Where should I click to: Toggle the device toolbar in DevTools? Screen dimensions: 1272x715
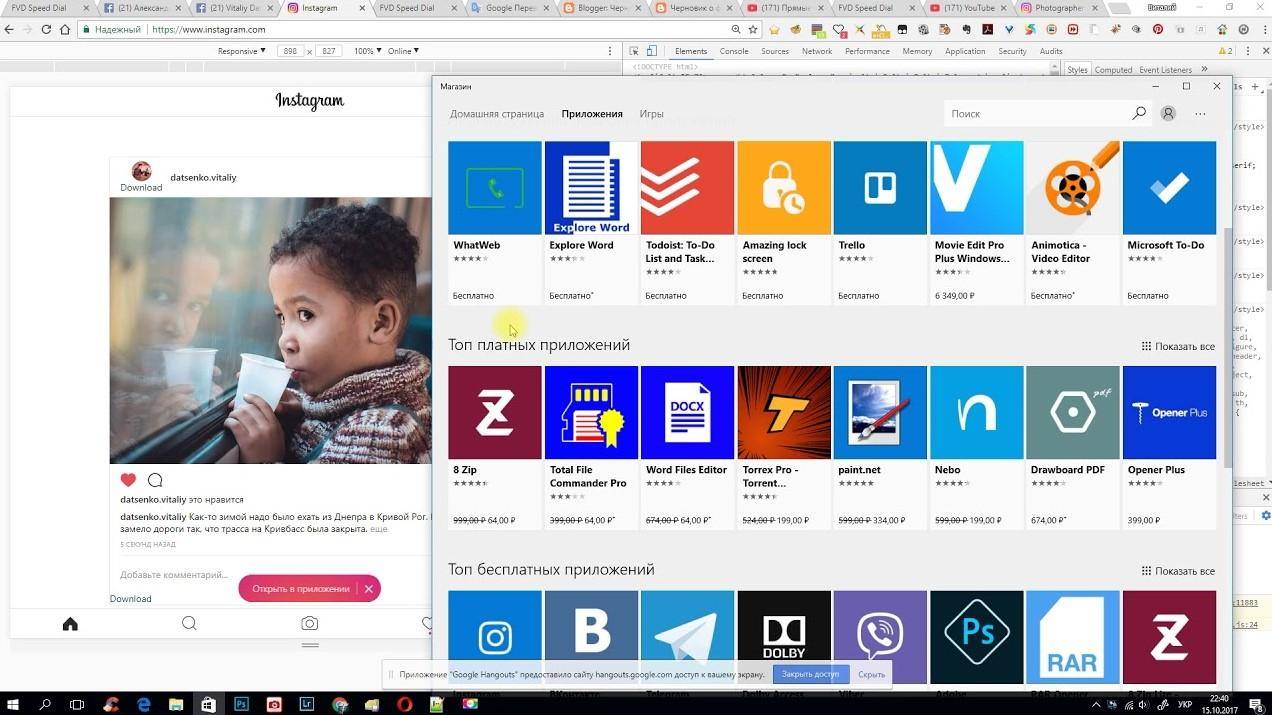pos(652,51)
